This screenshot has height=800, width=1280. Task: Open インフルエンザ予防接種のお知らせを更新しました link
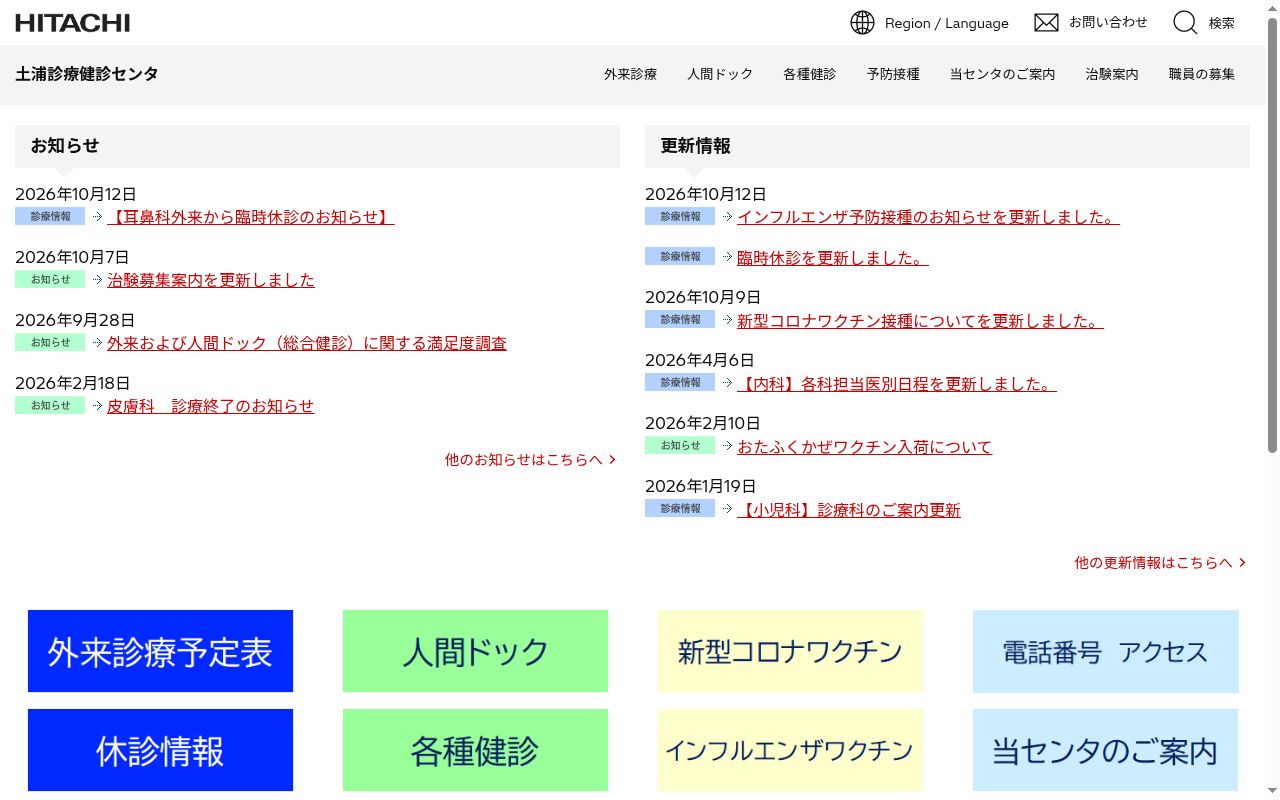(928, 217)
